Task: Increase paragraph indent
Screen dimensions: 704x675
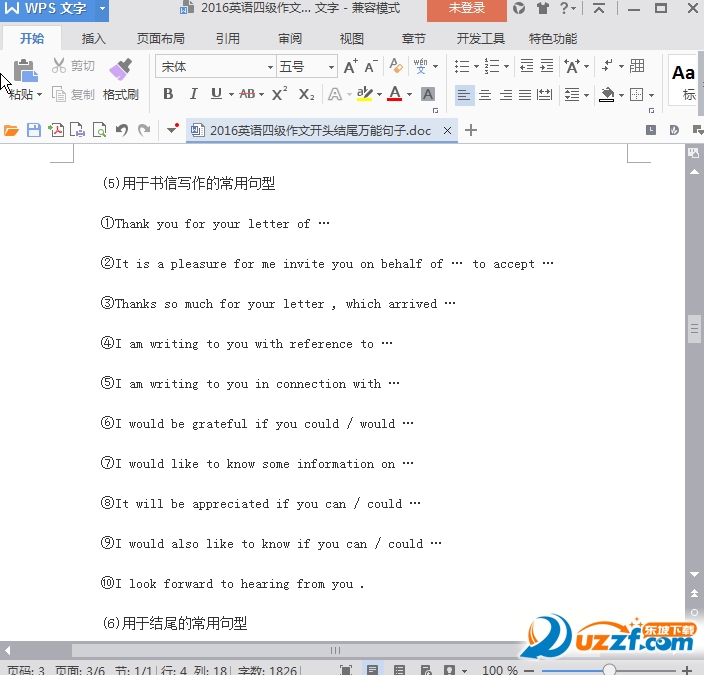Action: point(546,66)
